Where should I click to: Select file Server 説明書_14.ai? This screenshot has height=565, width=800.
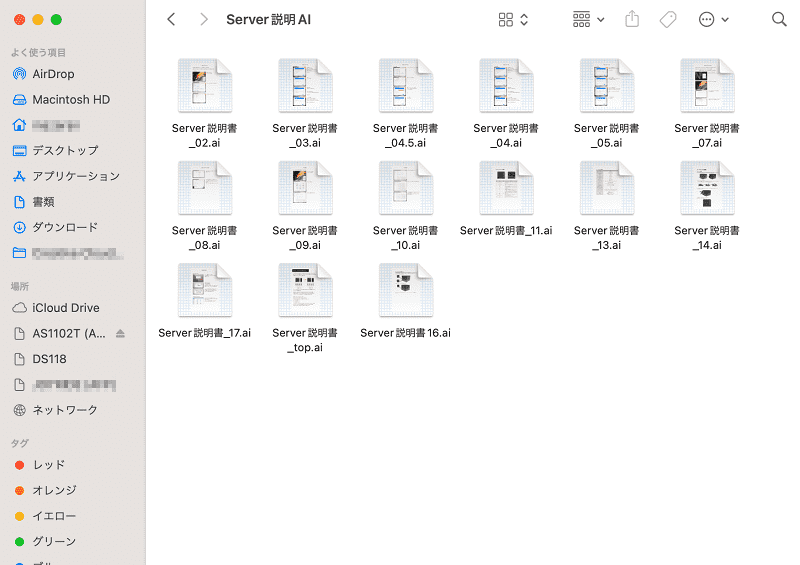[707, 206]
